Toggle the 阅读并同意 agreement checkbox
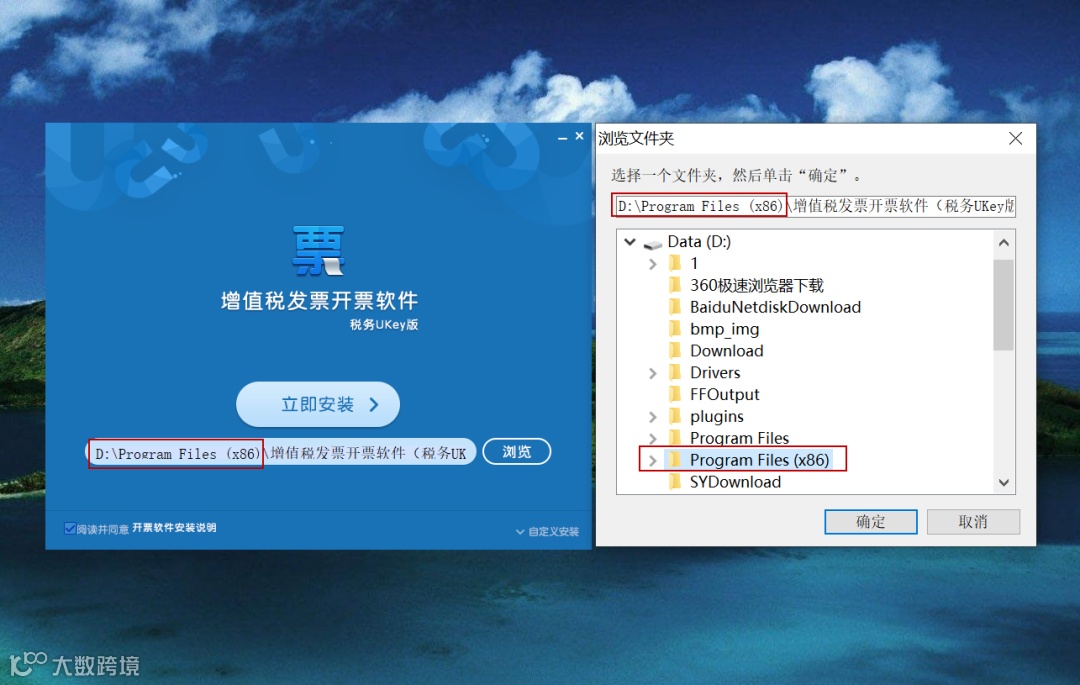The image size is (1080, 685). (70, 528)
